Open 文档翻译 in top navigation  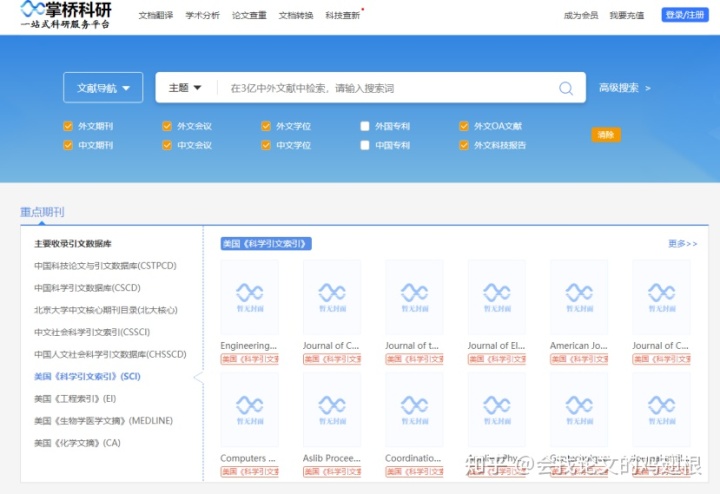(x=156, y=15)
